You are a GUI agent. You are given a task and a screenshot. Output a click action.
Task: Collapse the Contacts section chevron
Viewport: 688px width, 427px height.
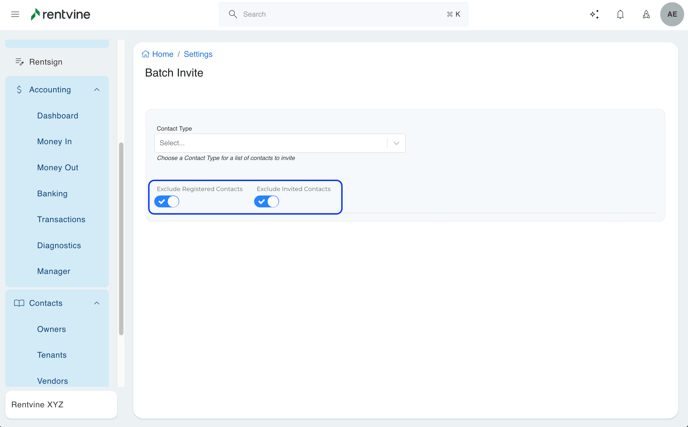97,303
